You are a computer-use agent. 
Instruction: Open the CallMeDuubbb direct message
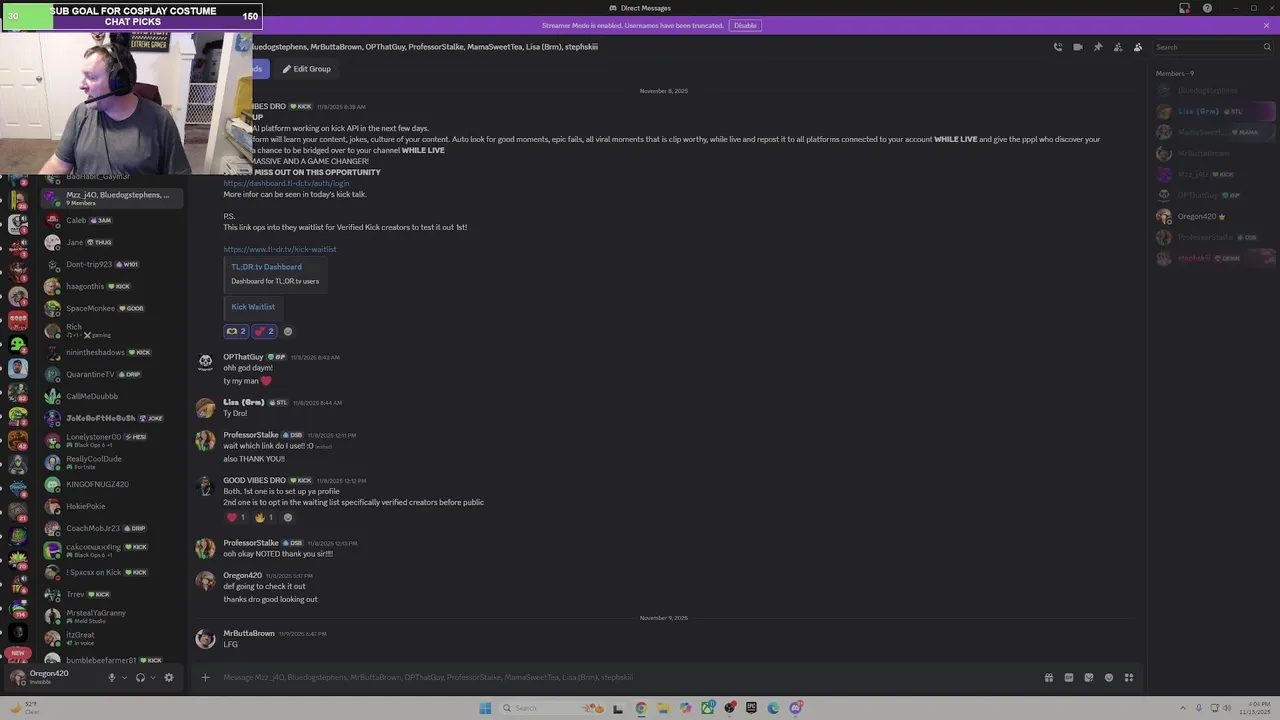(x=111, y=396)
